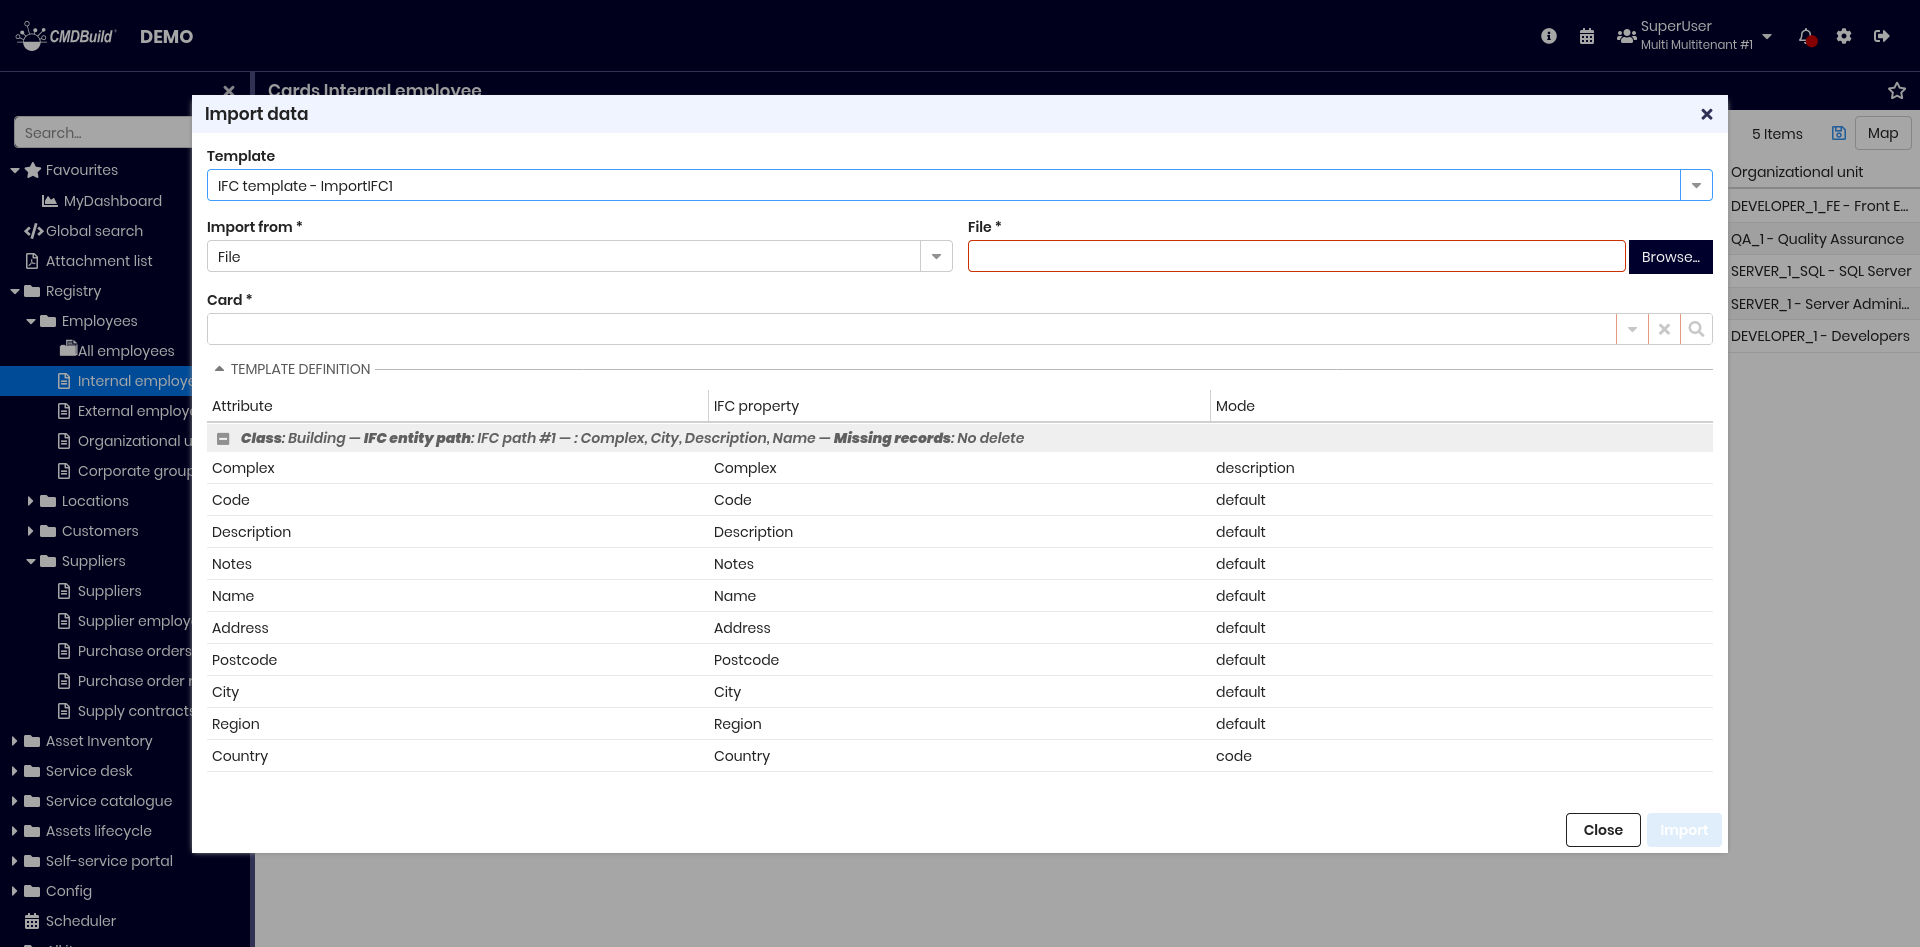Viewport: 1920px width, 947px height.
Task: Open the info icon in the header
Action: tap(1549, 36)
